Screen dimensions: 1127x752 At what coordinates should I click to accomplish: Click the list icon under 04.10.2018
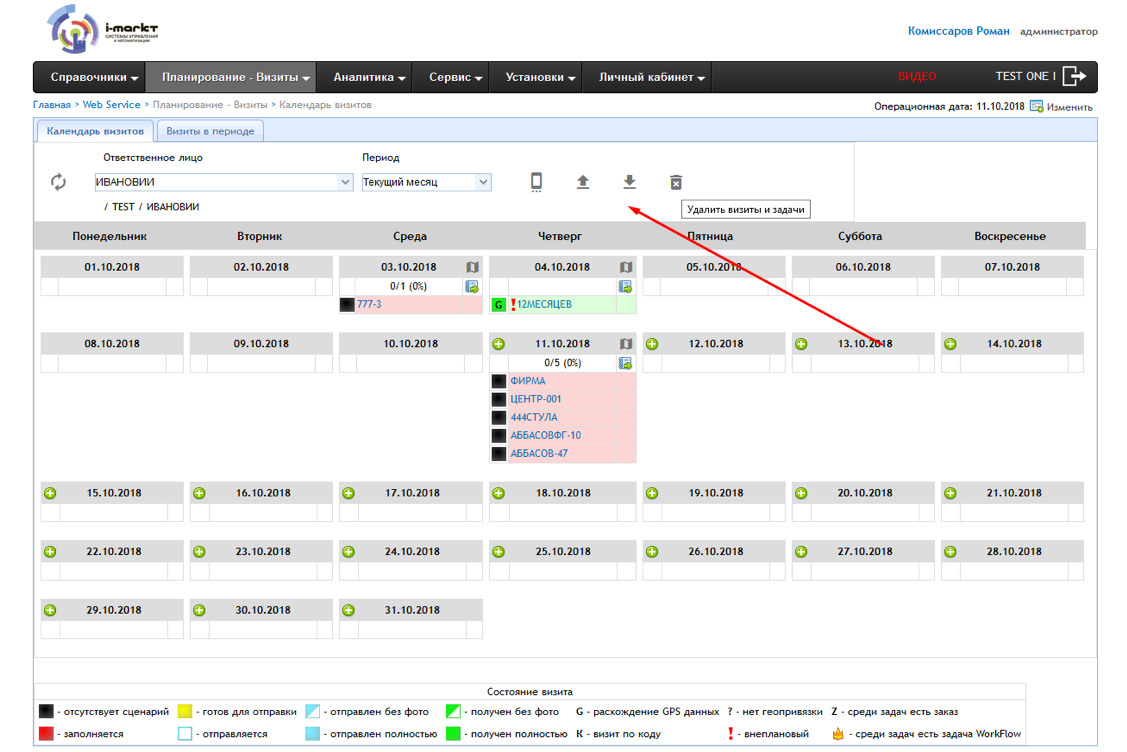coord(625,286)
